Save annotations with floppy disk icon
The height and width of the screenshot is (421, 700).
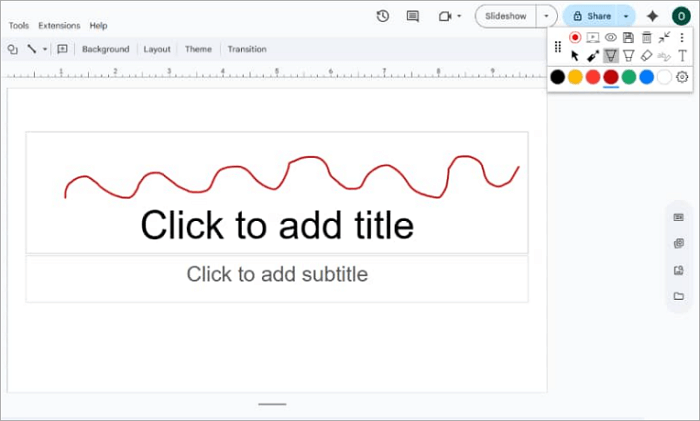[x=629, y=38]
